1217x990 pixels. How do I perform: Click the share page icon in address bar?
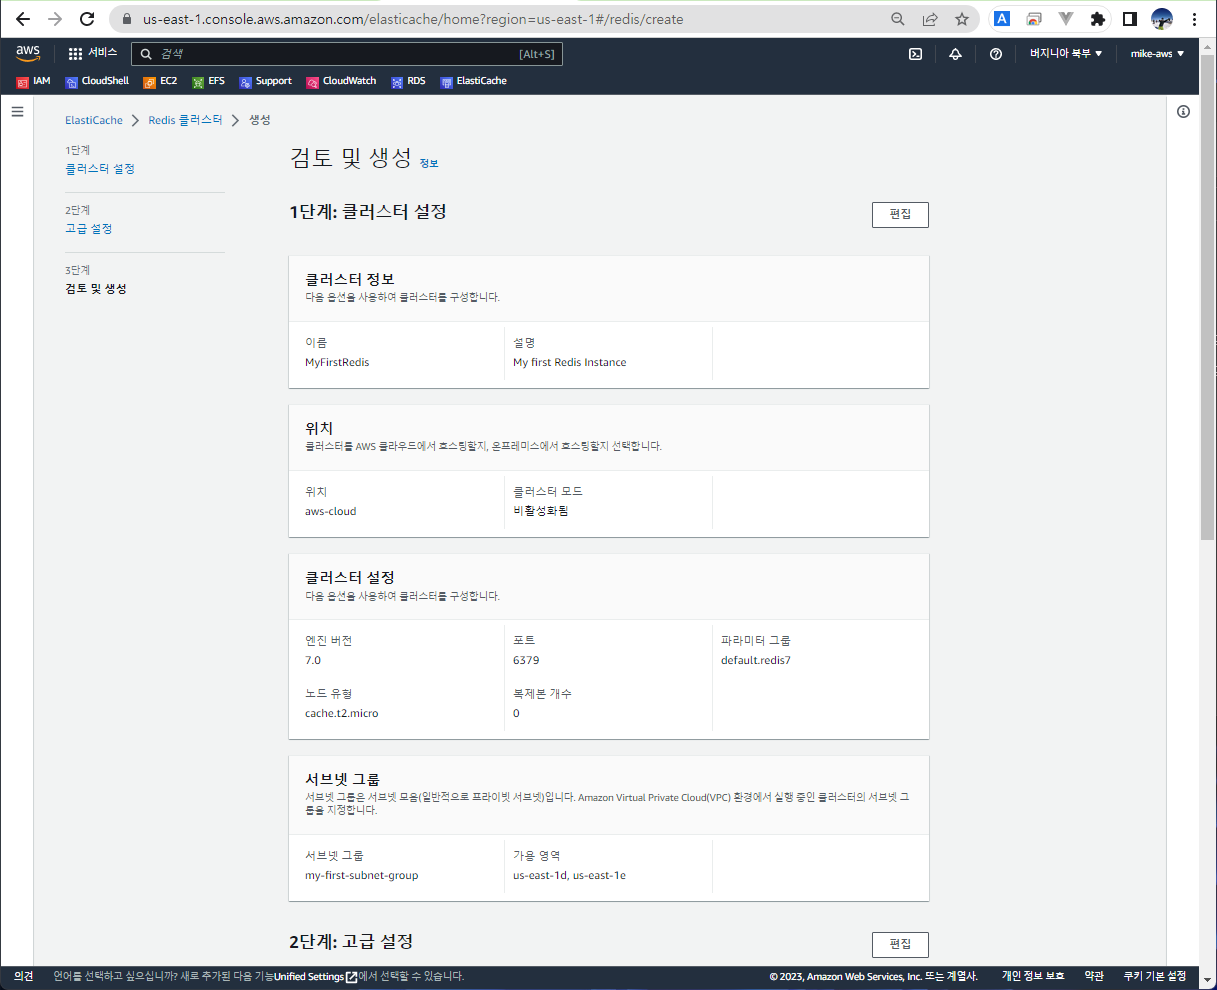click(x=930, y=19)
